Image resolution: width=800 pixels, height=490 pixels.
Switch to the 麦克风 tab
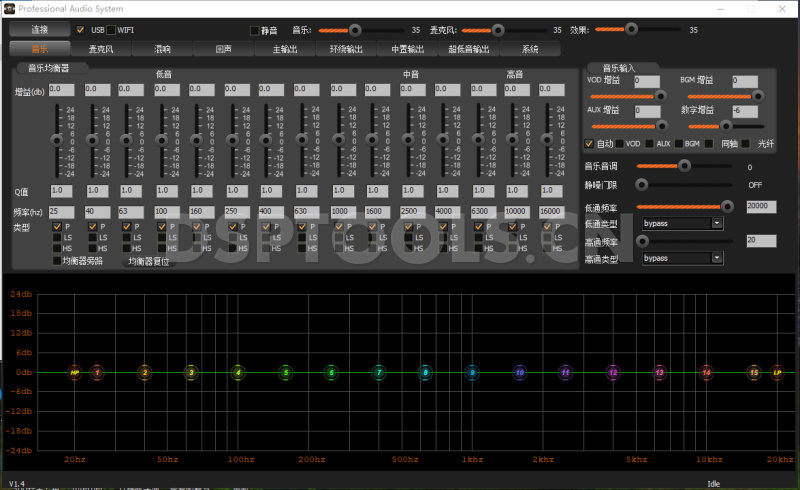click(x=100, y=48)
